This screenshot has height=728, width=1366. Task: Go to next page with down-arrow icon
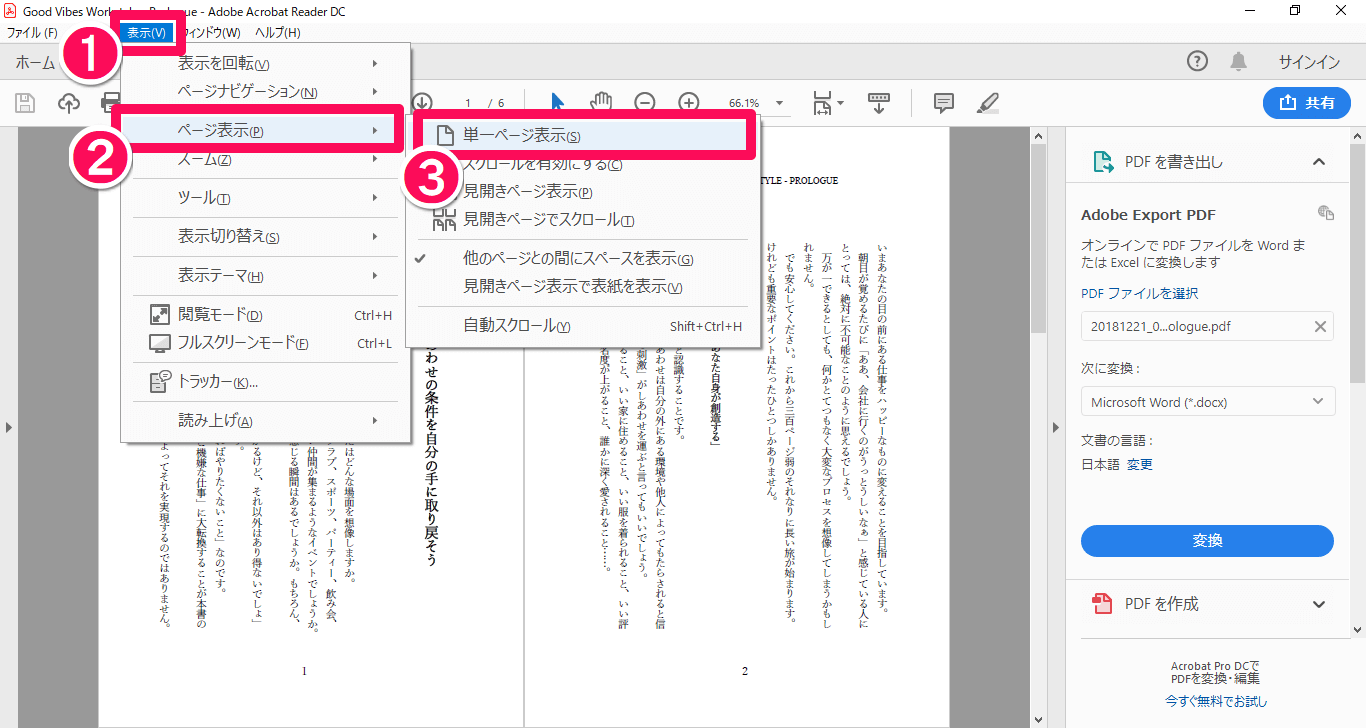coord(422,102)
